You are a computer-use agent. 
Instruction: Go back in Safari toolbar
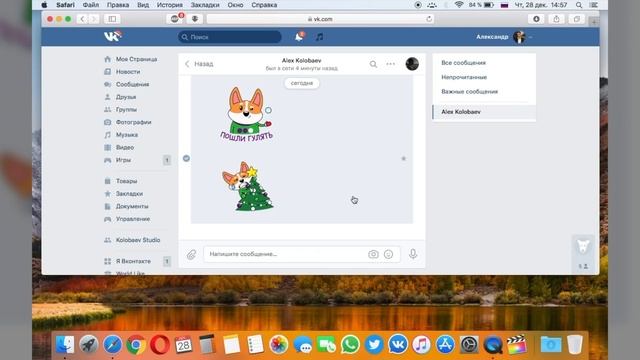82,19
